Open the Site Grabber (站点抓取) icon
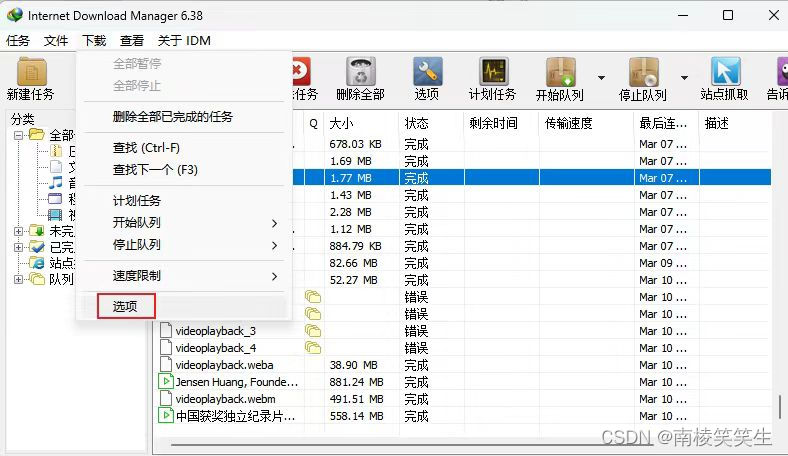The height and width of the screenshot is (456, 788). coord(725,71)
